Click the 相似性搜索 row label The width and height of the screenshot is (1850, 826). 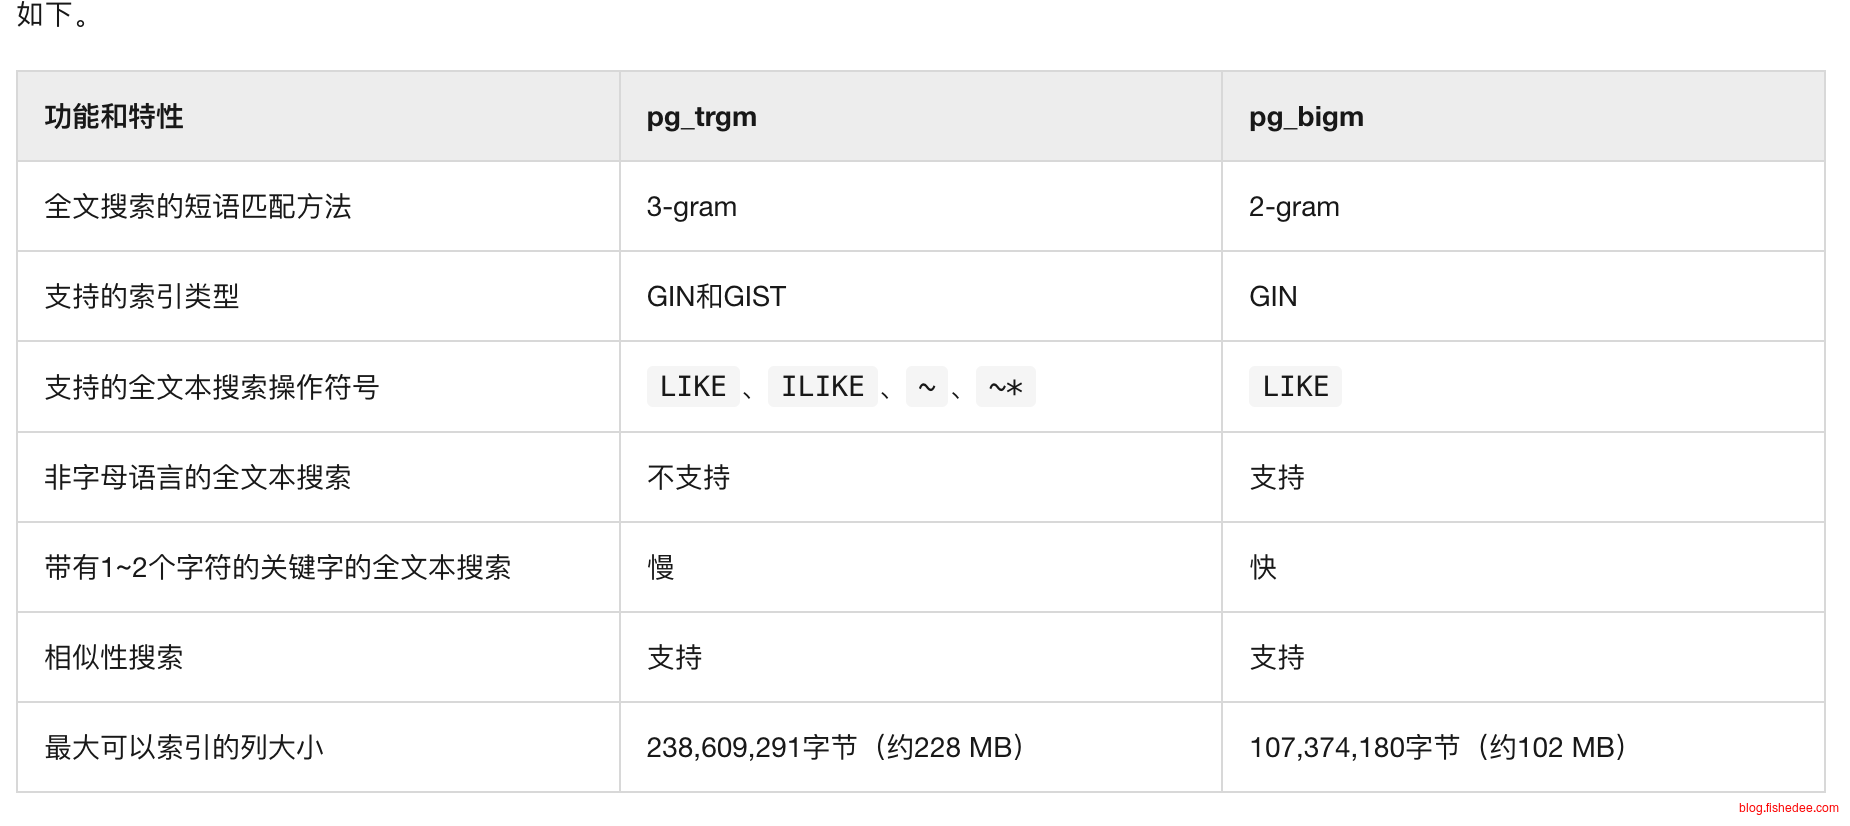[114, 657]
